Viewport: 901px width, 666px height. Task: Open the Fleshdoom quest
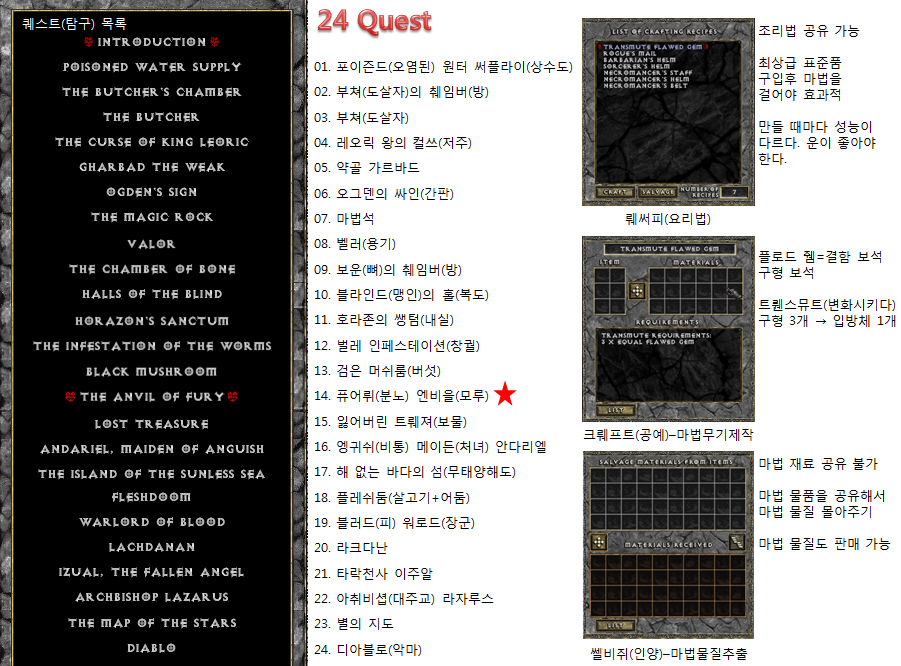(x=152, y=497)
